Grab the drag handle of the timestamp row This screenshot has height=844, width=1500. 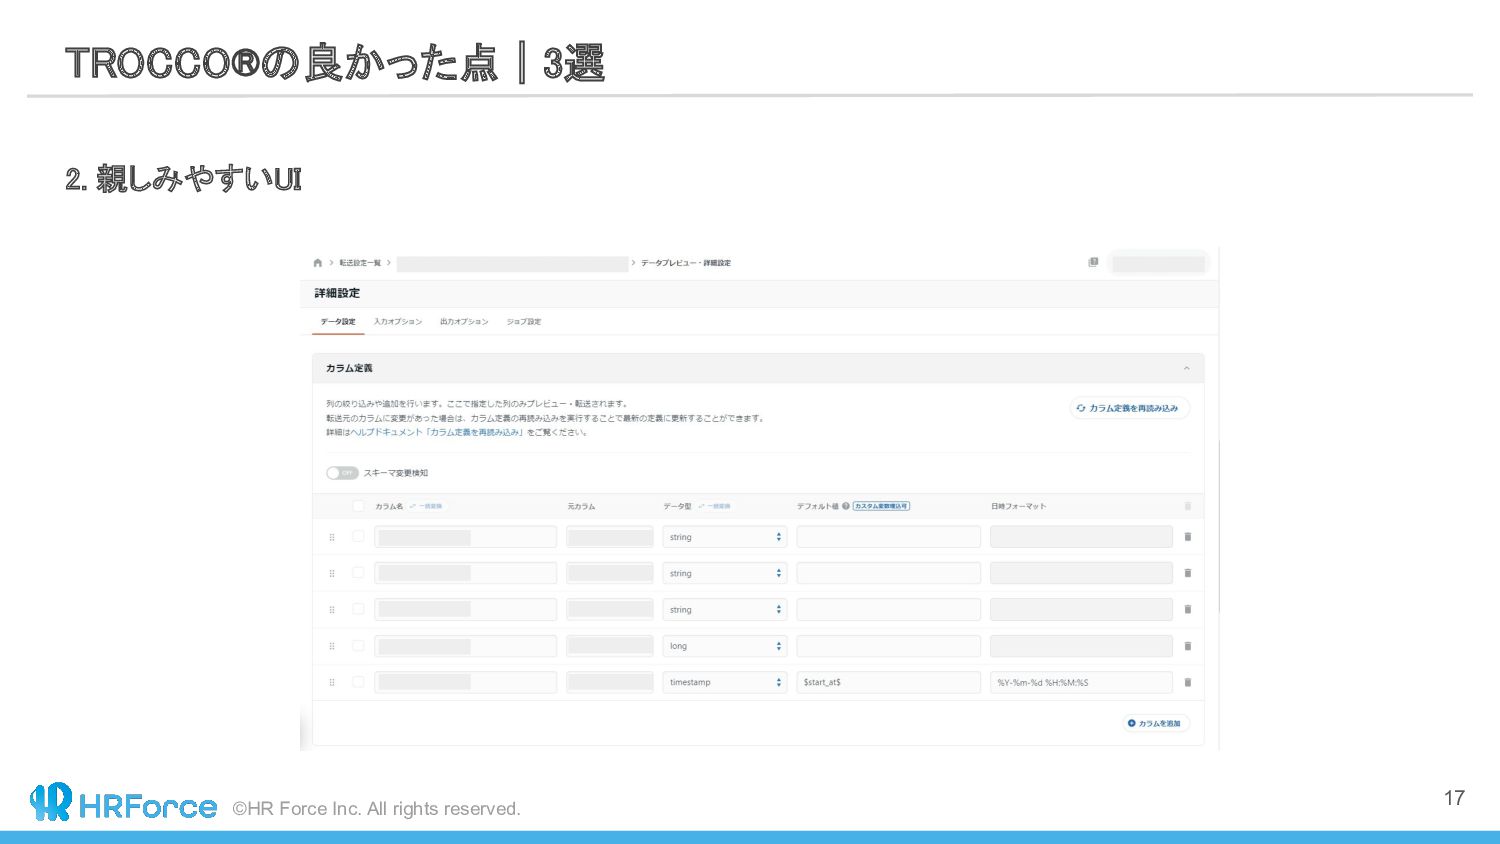click(x=332, y=682)
